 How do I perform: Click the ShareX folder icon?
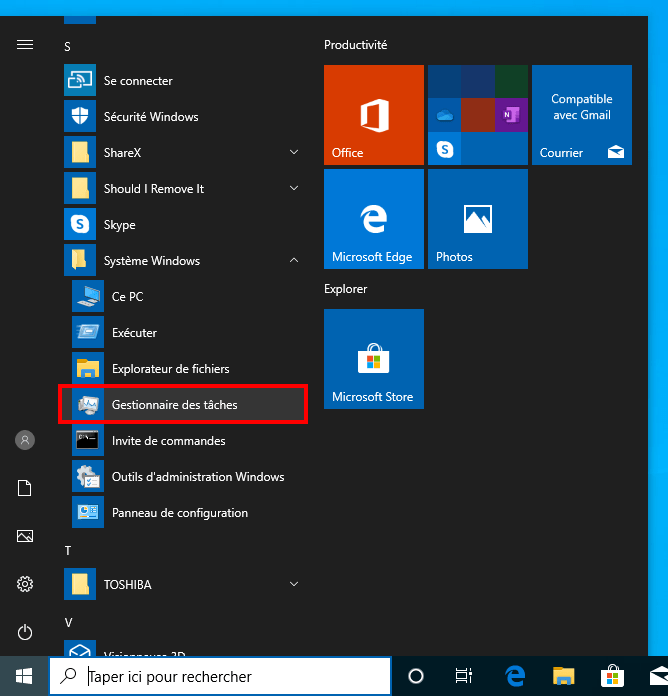pyautogui.click(x=80, y=152)
